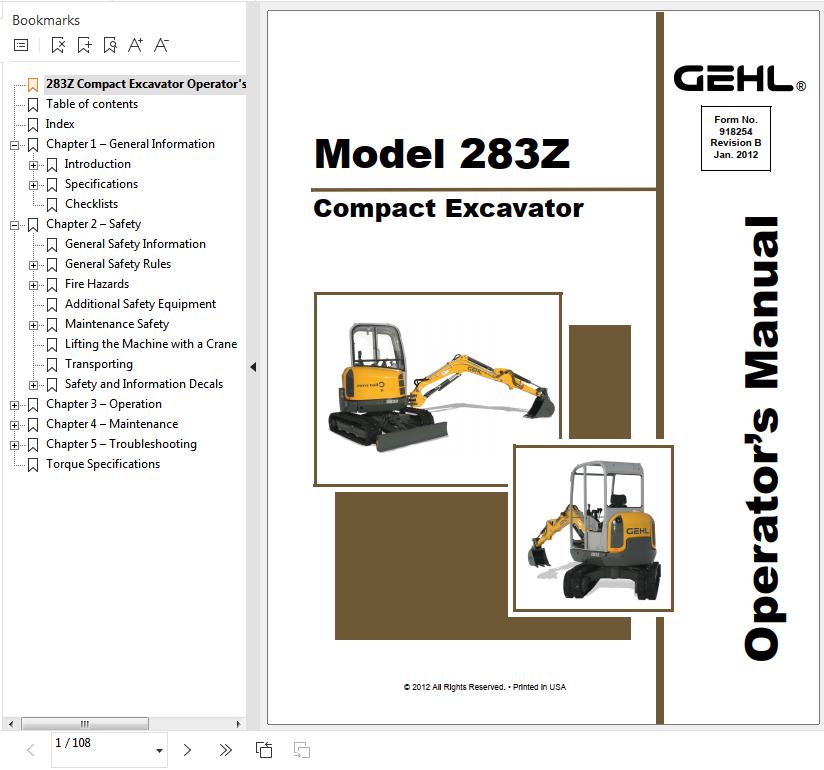This screenshot has width=824, height=770.
Task: Open the Table of contents bookmark
Action: [92, 104]
